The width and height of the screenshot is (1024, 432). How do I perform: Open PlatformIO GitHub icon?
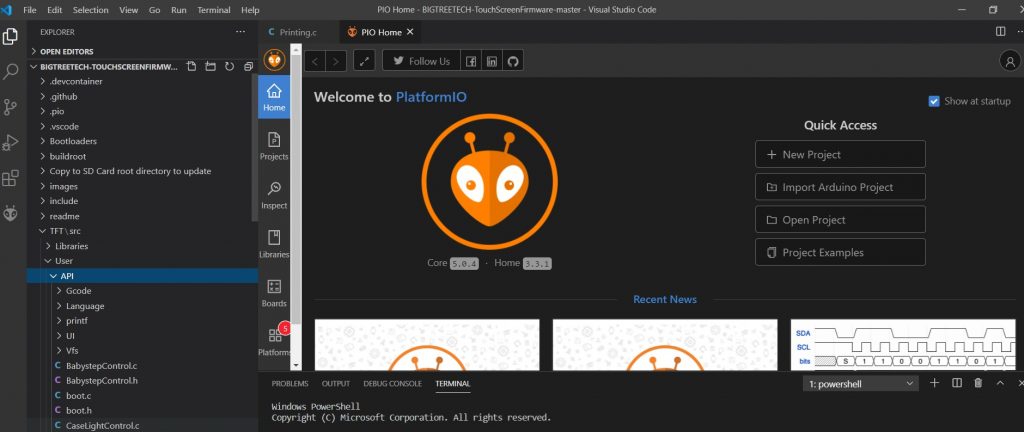pyautogui.click(x=513, y=61)
